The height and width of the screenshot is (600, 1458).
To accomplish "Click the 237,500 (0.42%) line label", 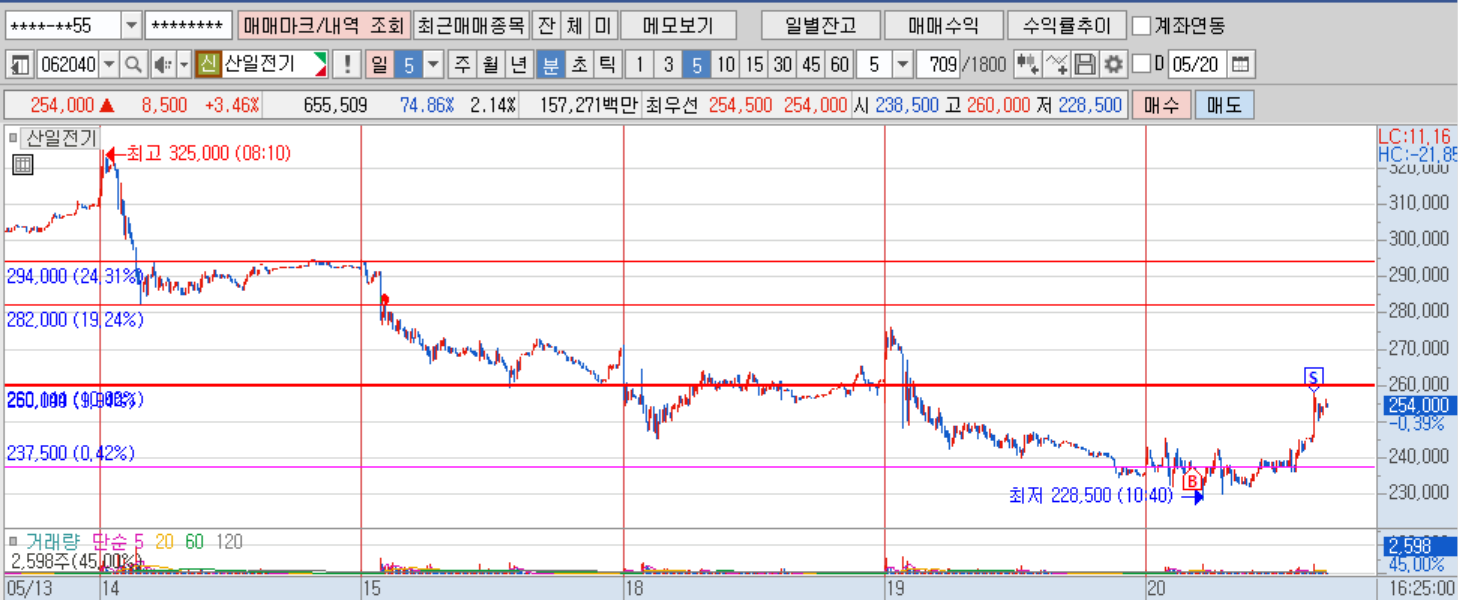I will coord(71,453).
